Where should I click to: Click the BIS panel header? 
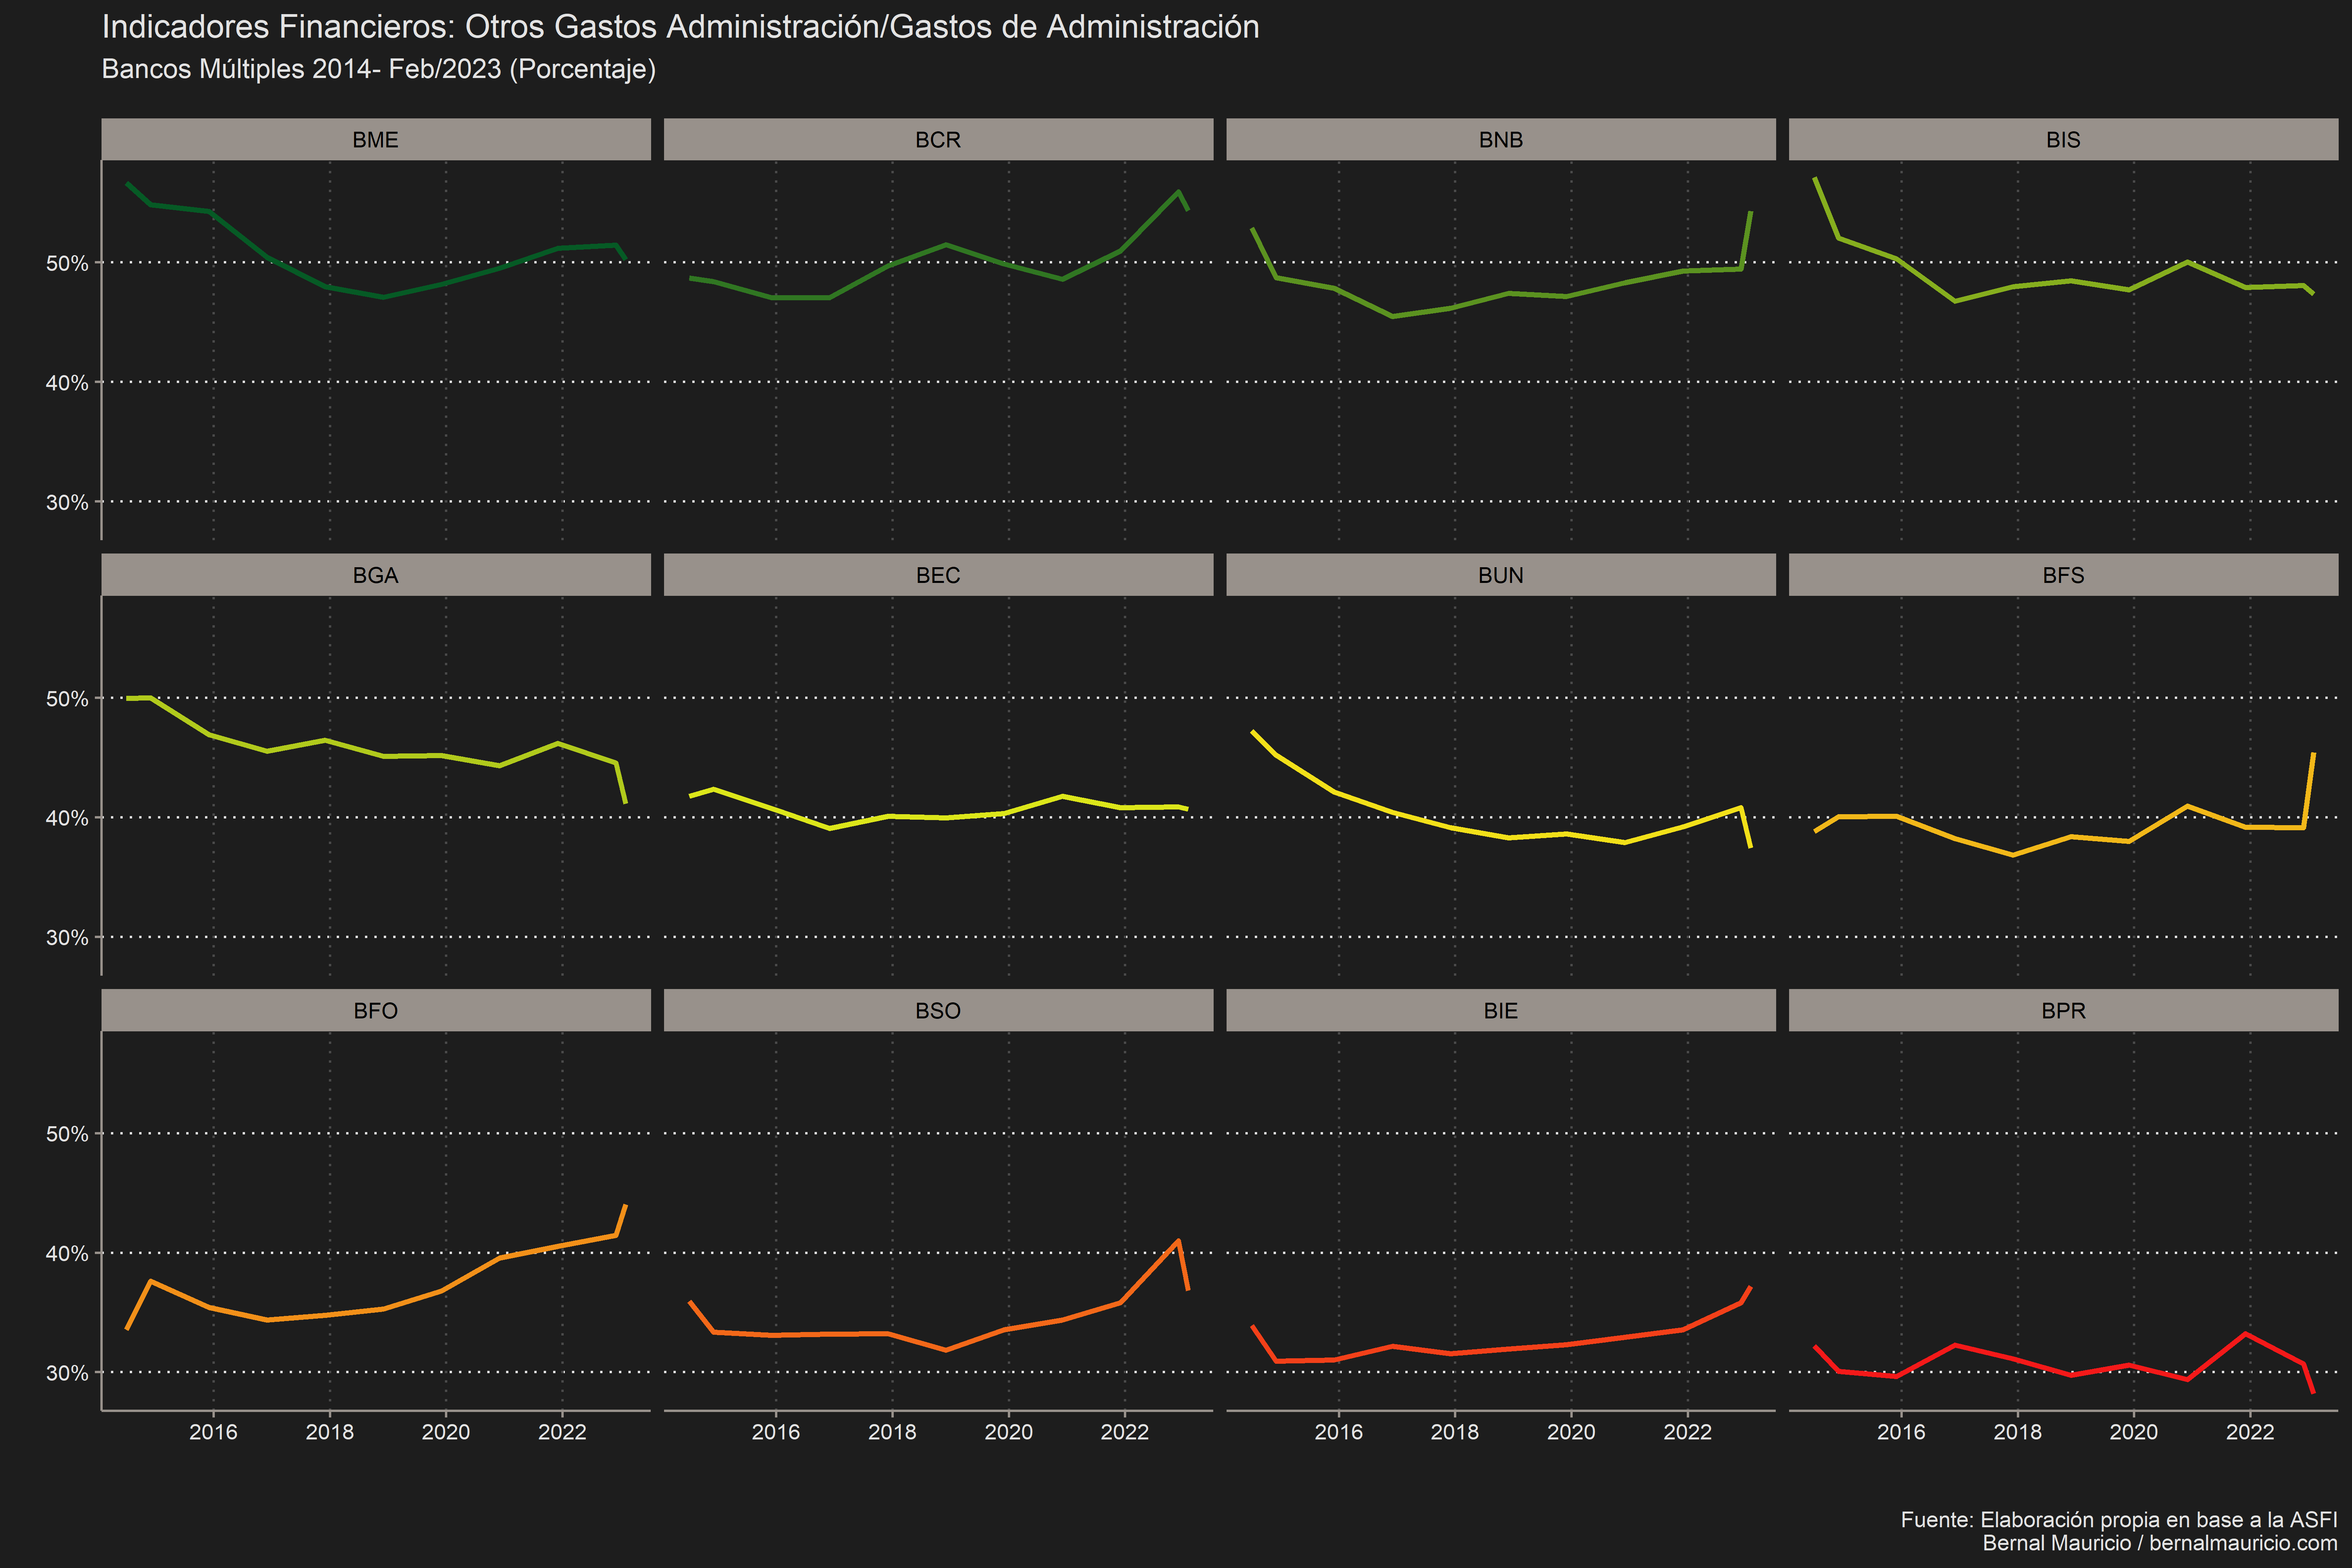coord(2063,139)
